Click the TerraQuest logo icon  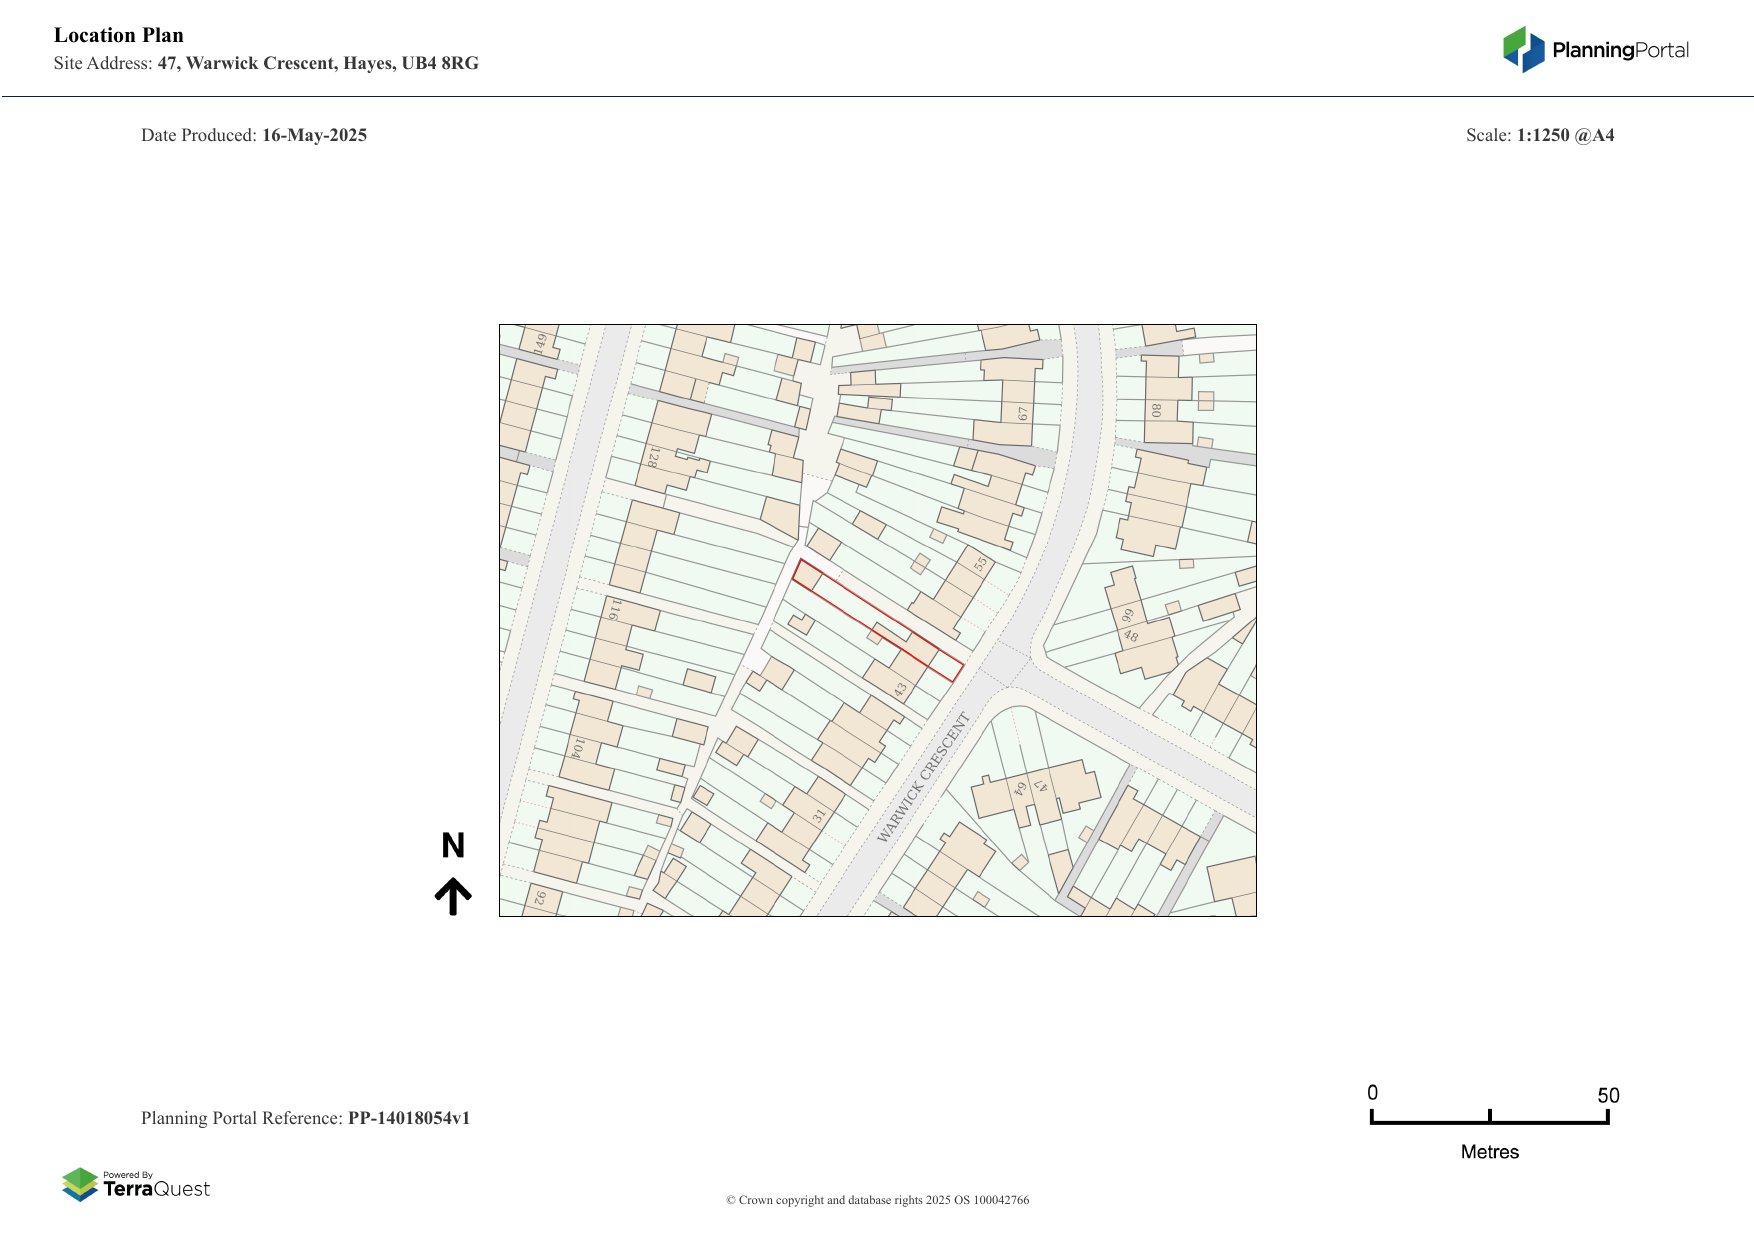(80, 1184)
